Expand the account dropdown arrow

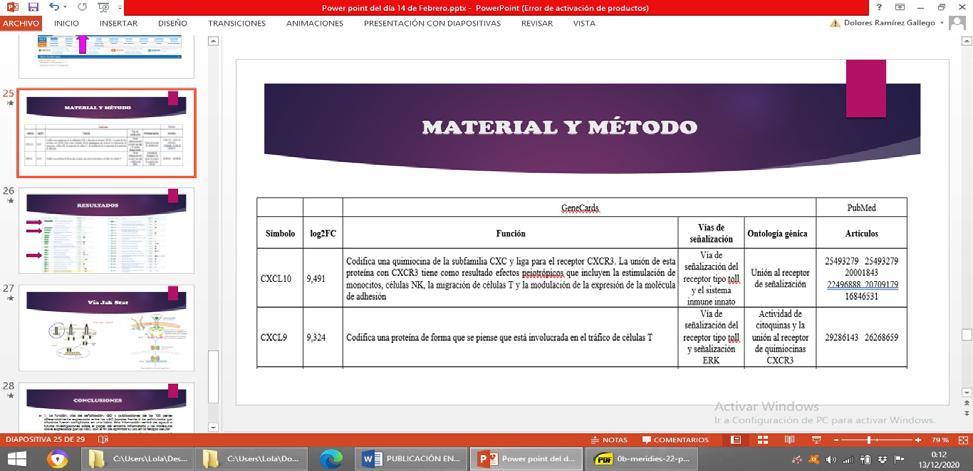(942, 23)
